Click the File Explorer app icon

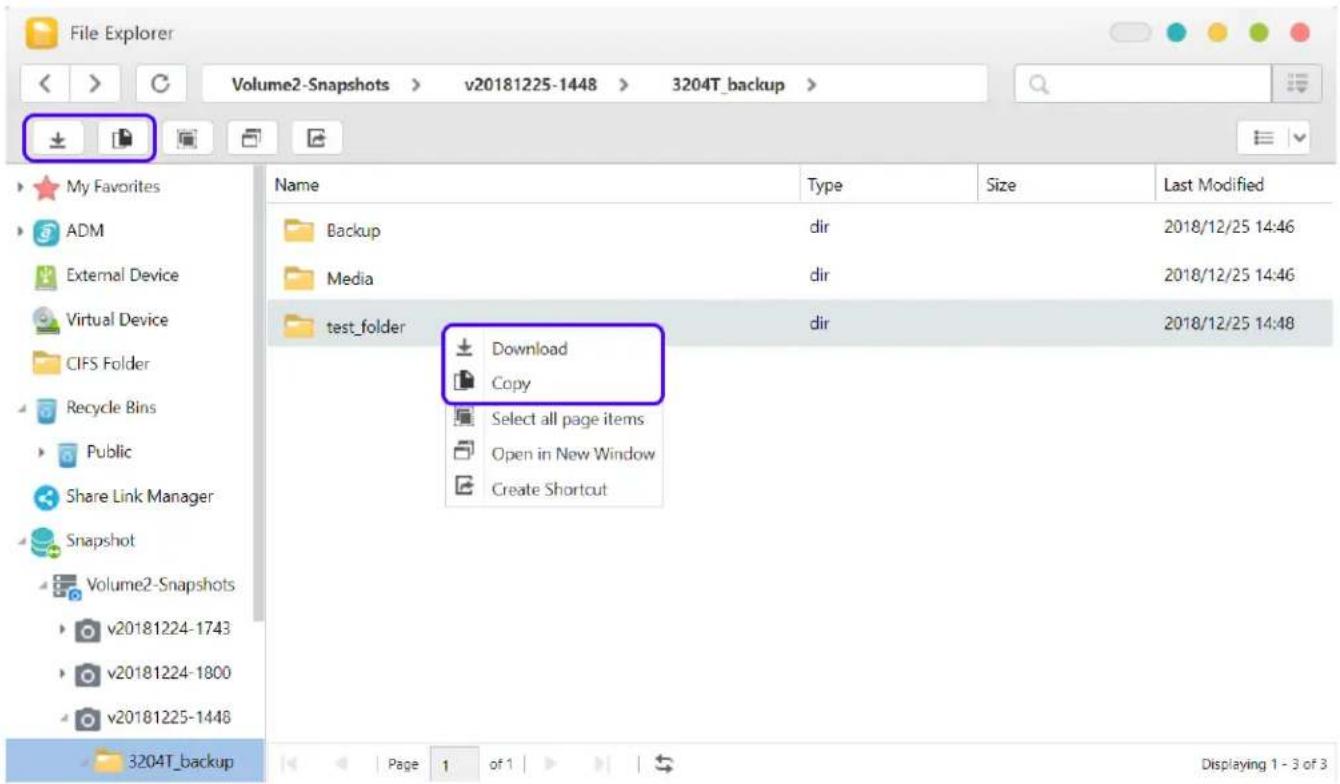pyautogui.click(x=39, y=32)
